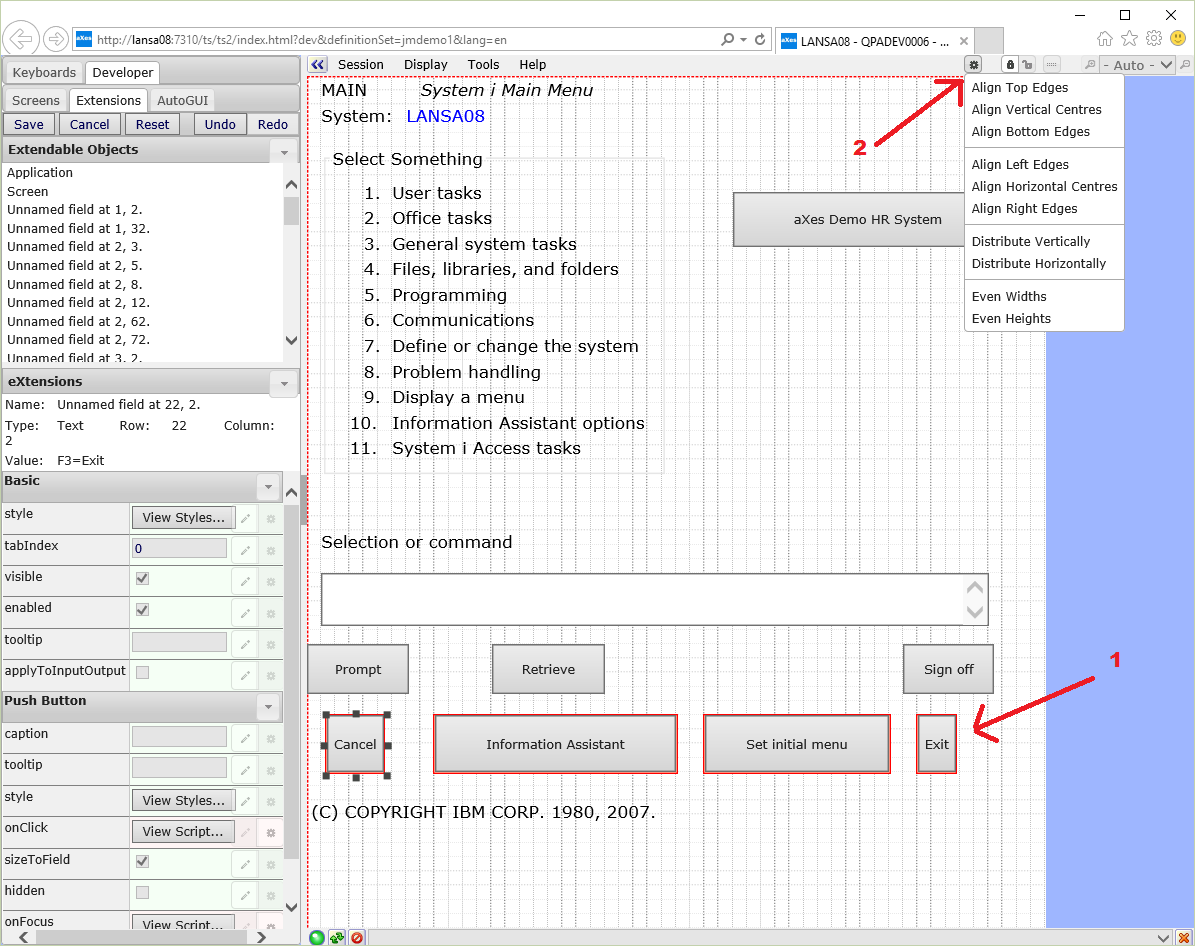Click the pencil edit icon for tabIndex
The width and height of the screenshot is (1195, 946).
point(244,549)
